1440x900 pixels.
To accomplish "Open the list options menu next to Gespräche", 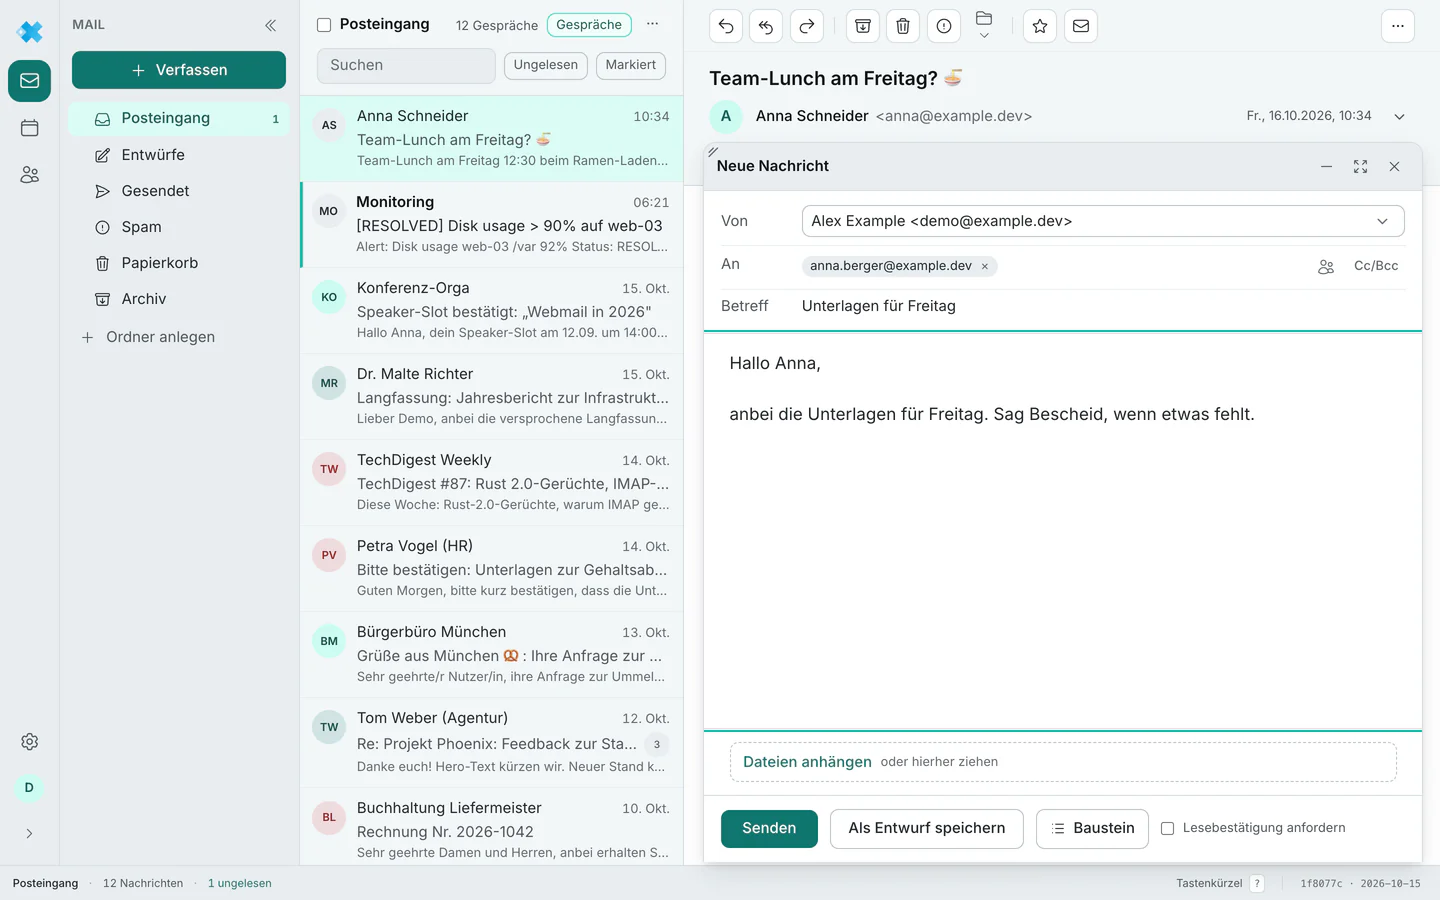I will point(653,24).
